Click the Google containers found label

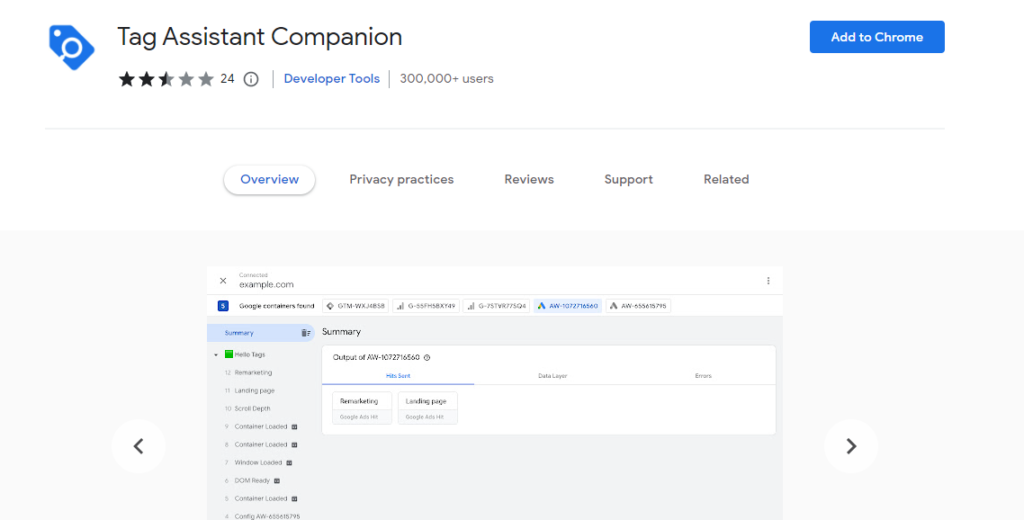(276, 306)
